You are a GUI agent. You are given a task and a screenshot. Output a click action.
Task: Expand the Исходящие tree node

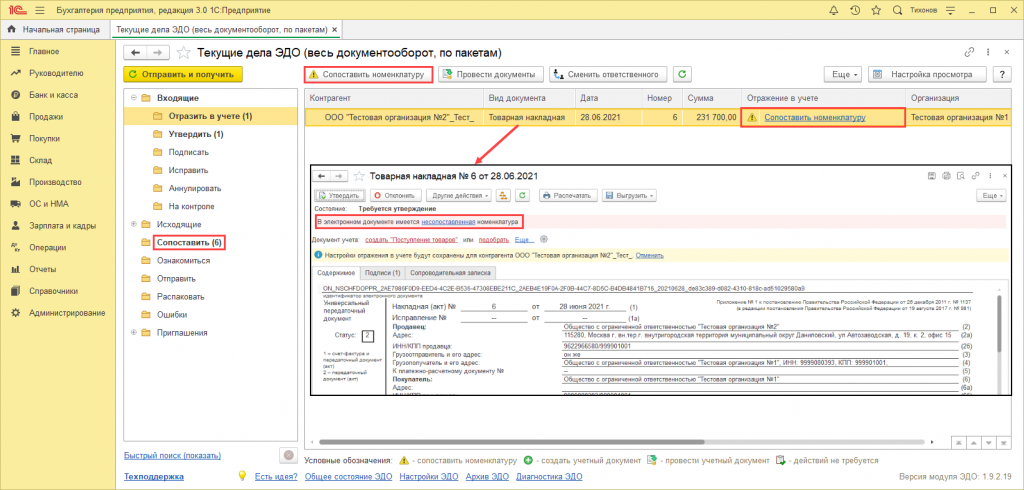[x=134, y=224]
